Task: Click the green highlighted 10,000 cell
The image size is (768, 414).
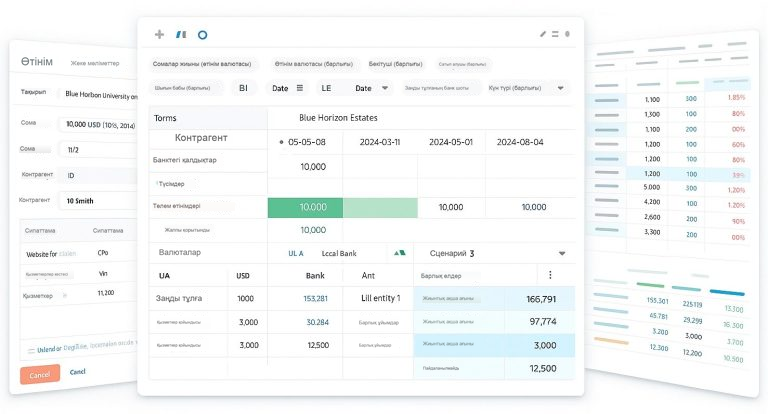Action: (305, 207)
